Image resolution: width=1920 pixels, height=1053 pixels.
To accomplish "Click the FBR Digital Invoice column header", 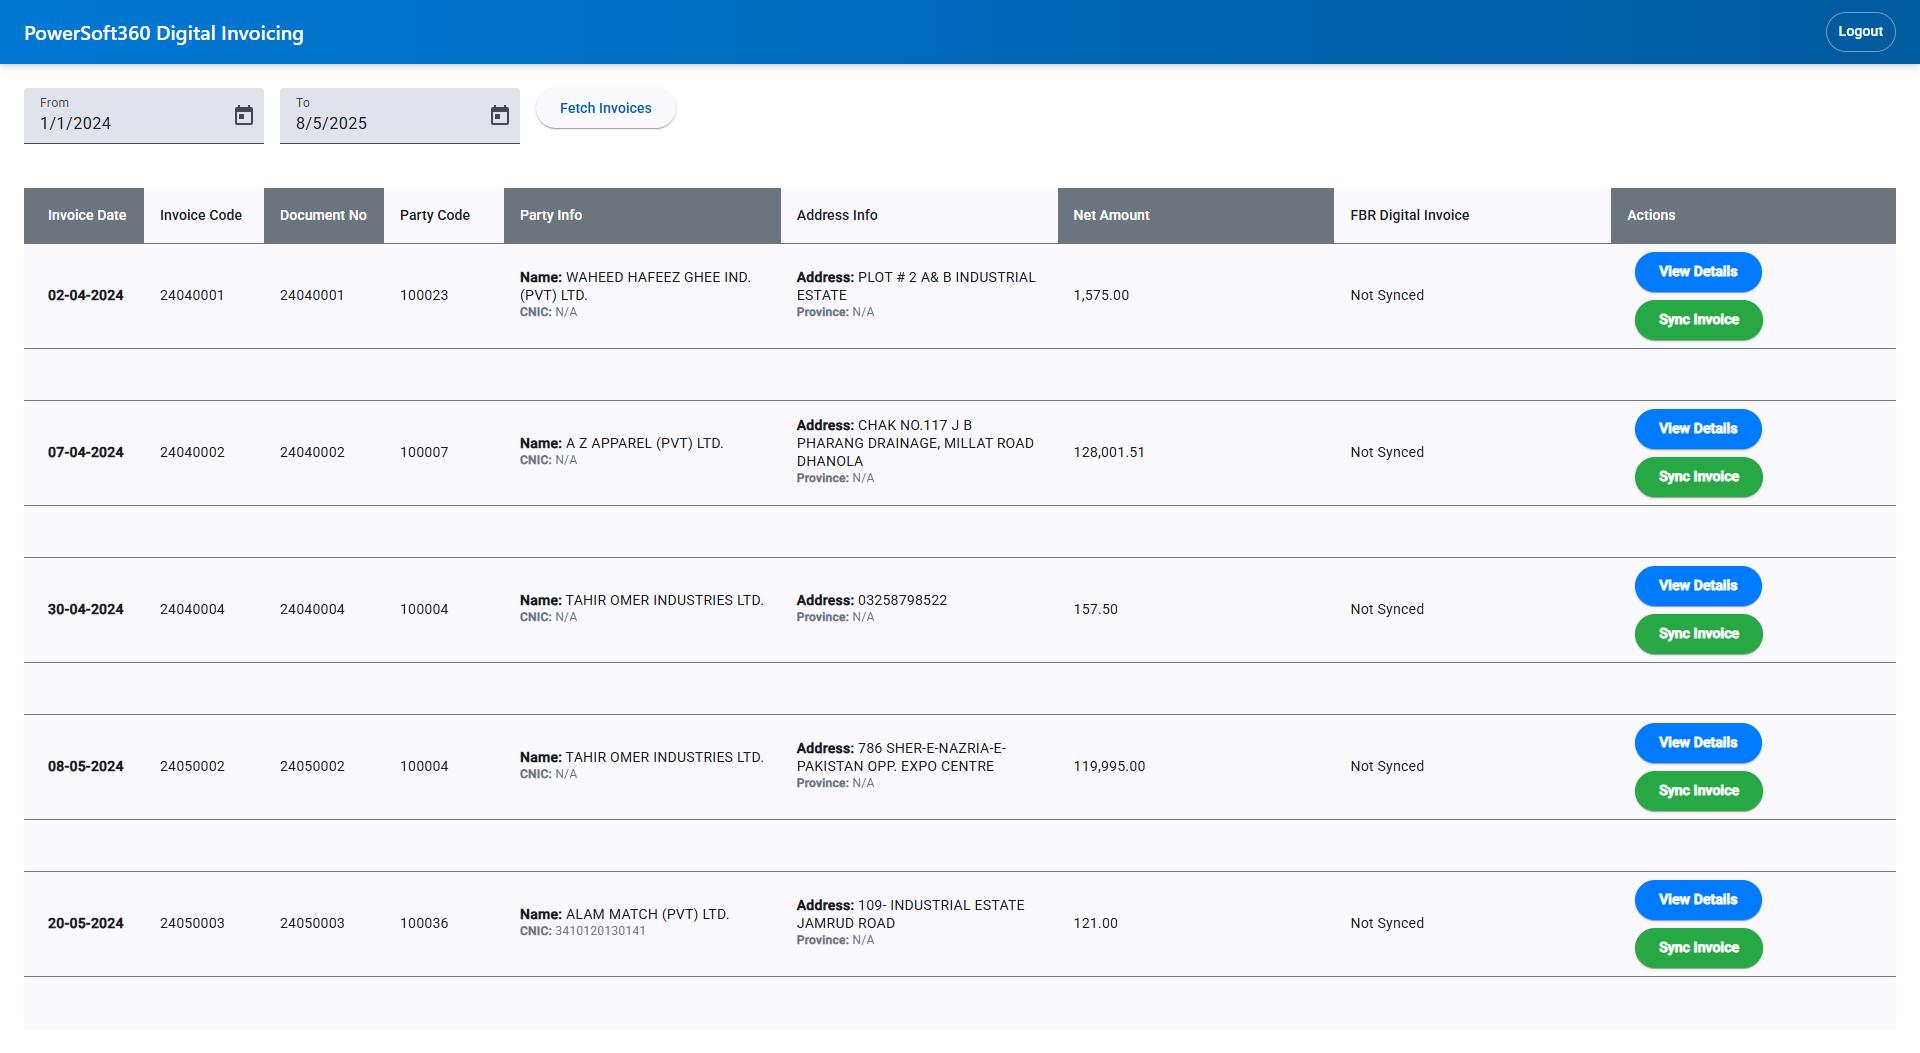I will pyautogui.click(x=1408, y=214).
